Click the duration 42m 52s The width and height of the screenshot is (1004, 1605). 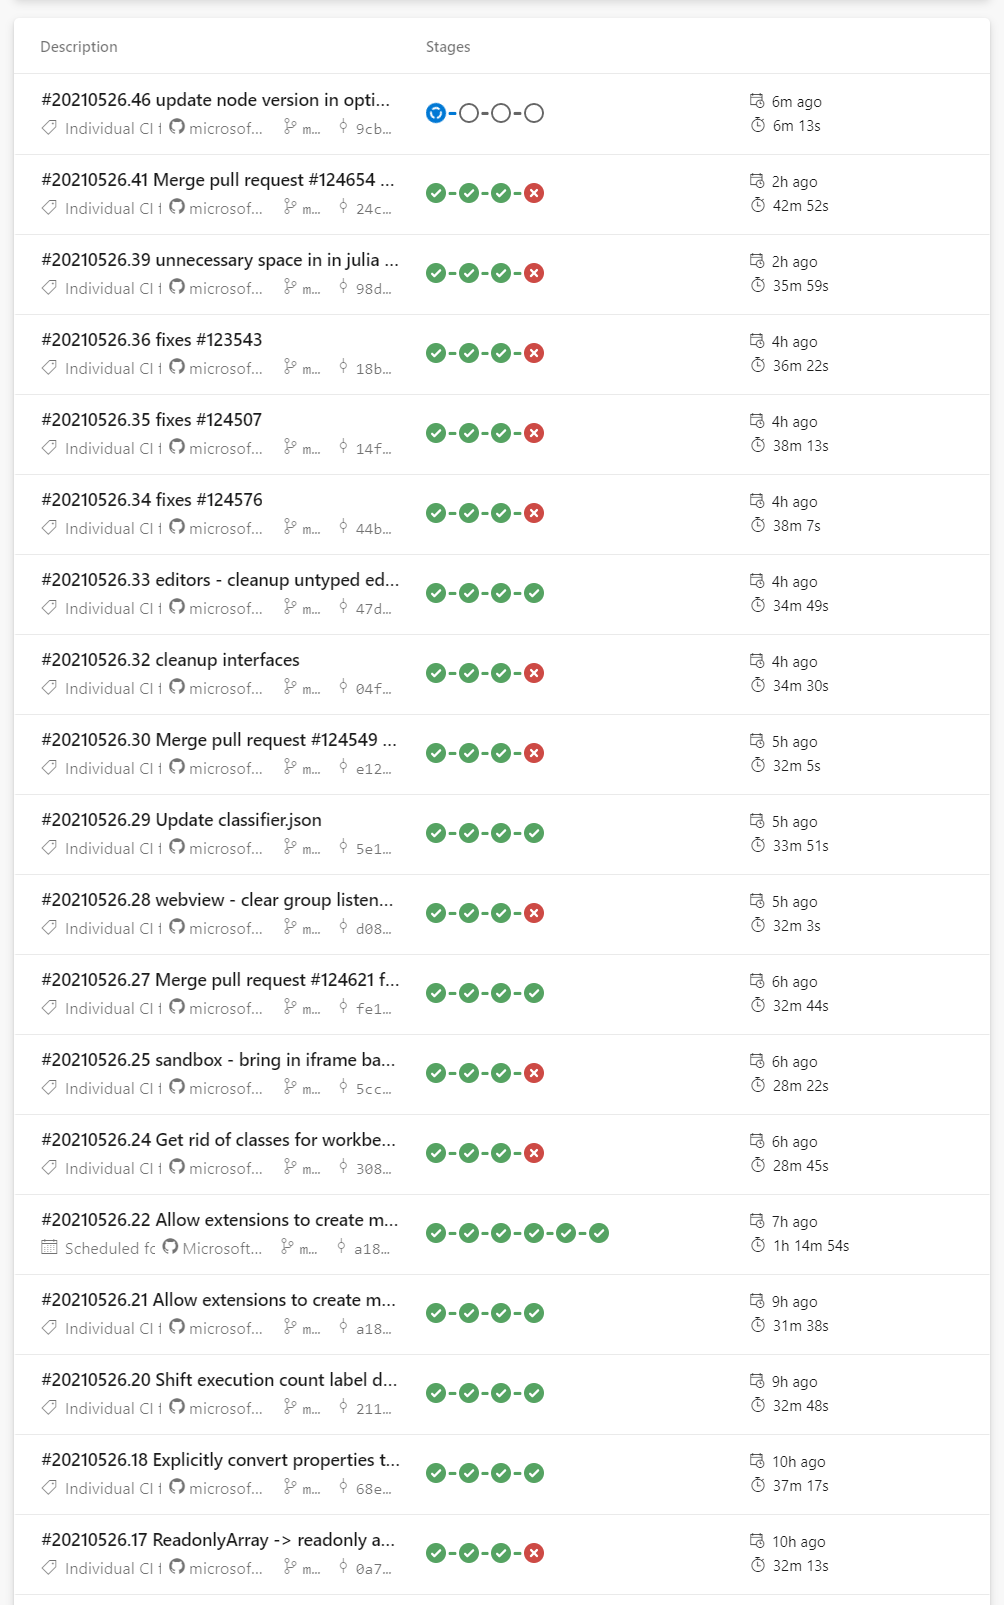(800, 206)
